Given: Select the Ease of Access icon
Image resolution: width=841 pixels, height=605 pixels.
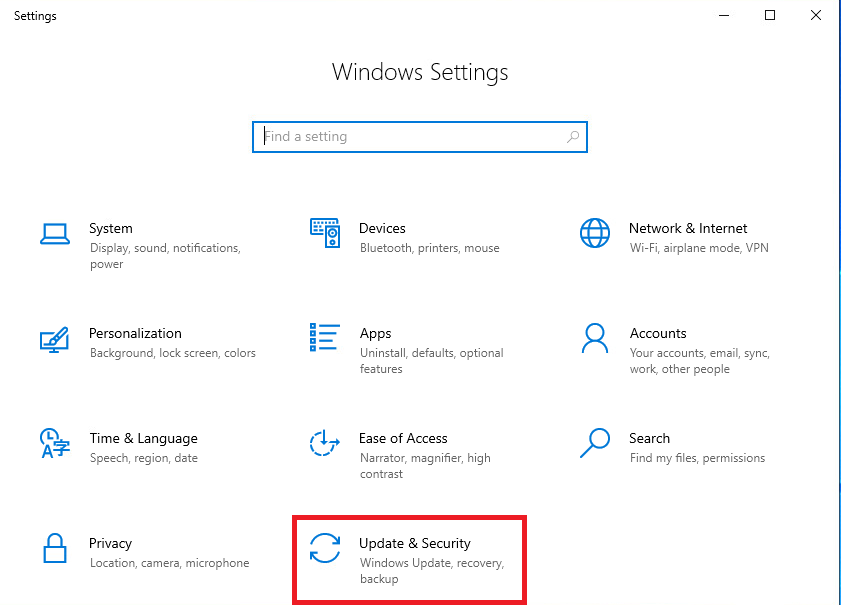Looking at the screenshot, I should pos(324,443).
